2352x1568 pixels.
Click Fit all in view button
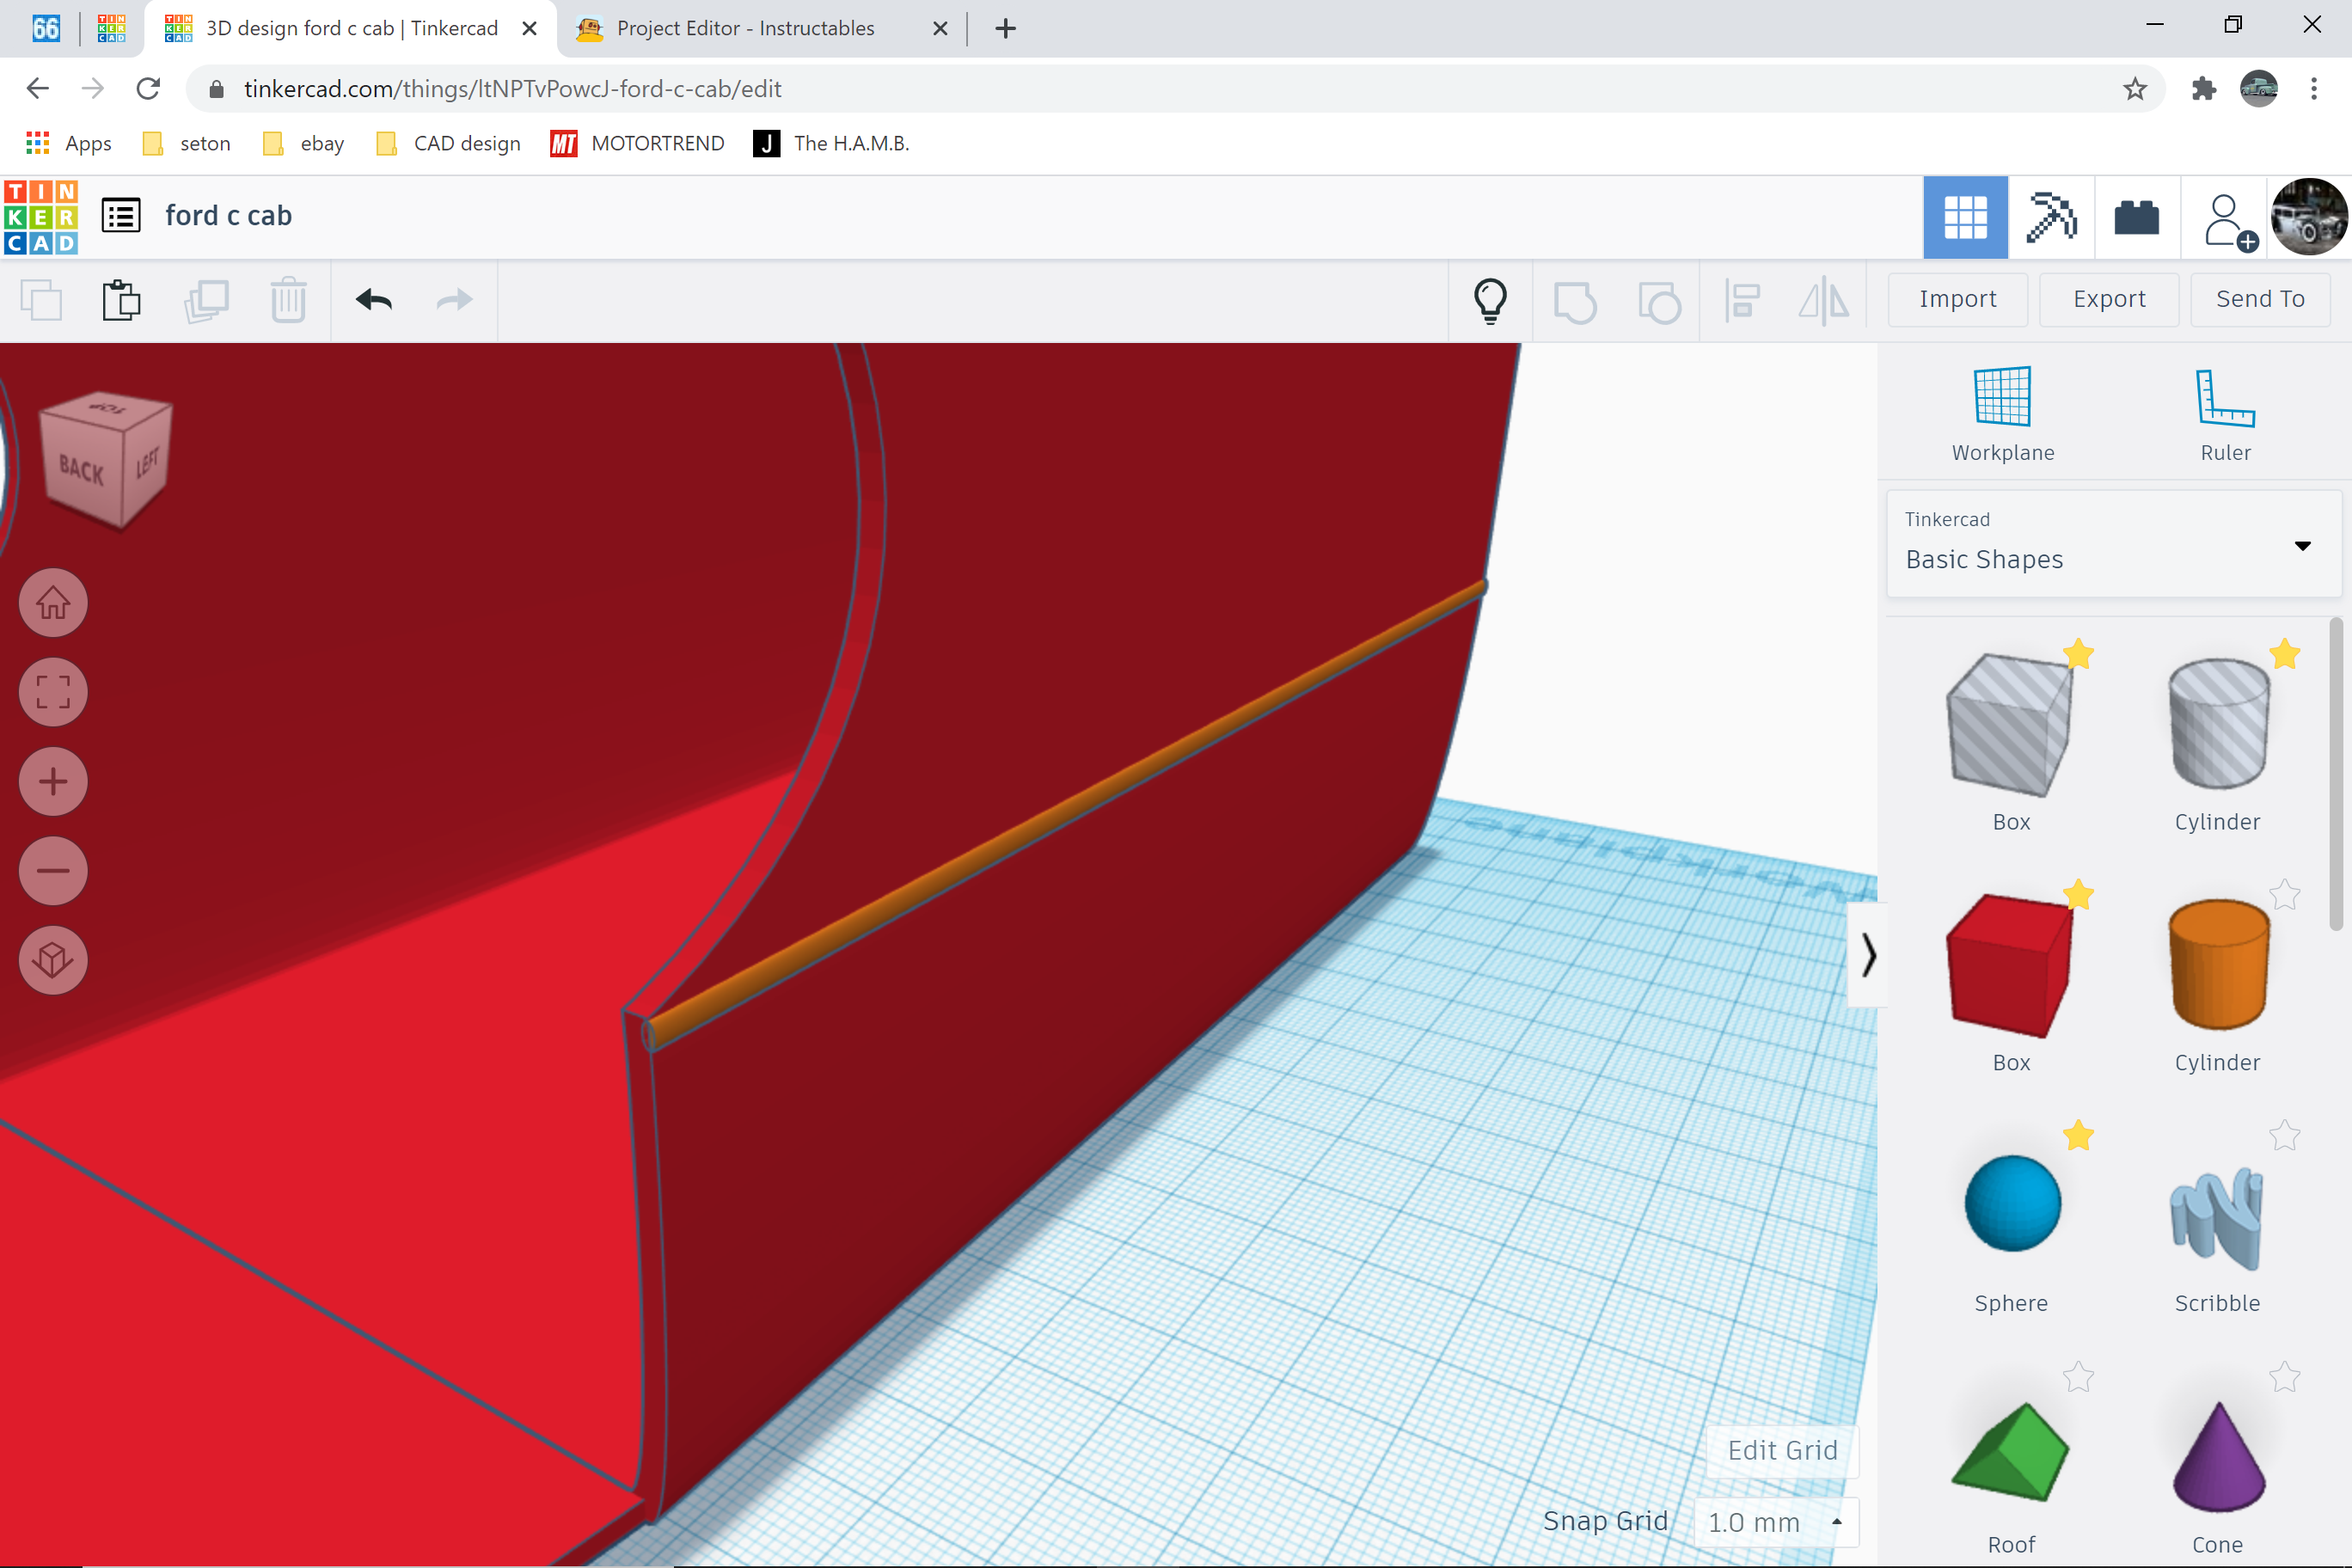(x=53, y=692)
